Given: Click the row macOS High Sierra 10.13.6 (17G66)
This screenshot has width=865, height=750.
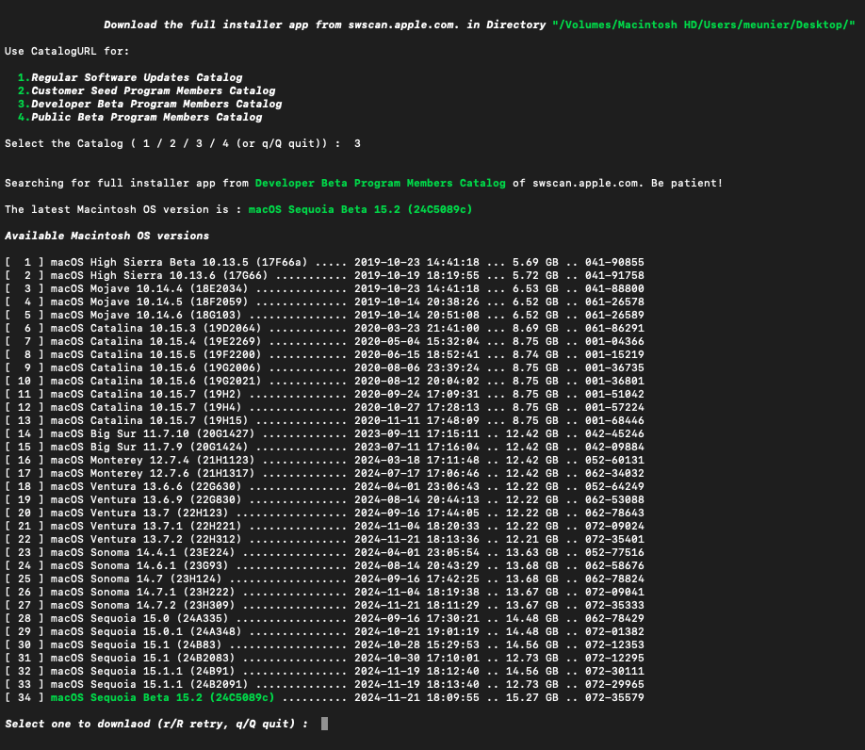Looking at the screenshot, I should click(324, 276).
